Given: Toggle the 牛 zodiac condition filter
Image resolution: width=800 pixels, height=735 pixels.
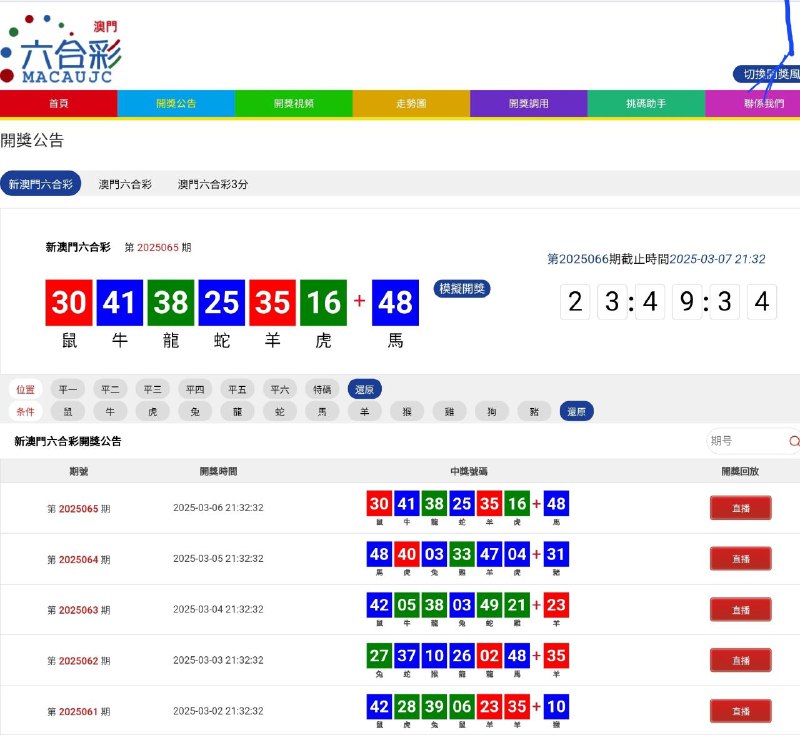Looking at the screenshot, I should click(110, 412).
